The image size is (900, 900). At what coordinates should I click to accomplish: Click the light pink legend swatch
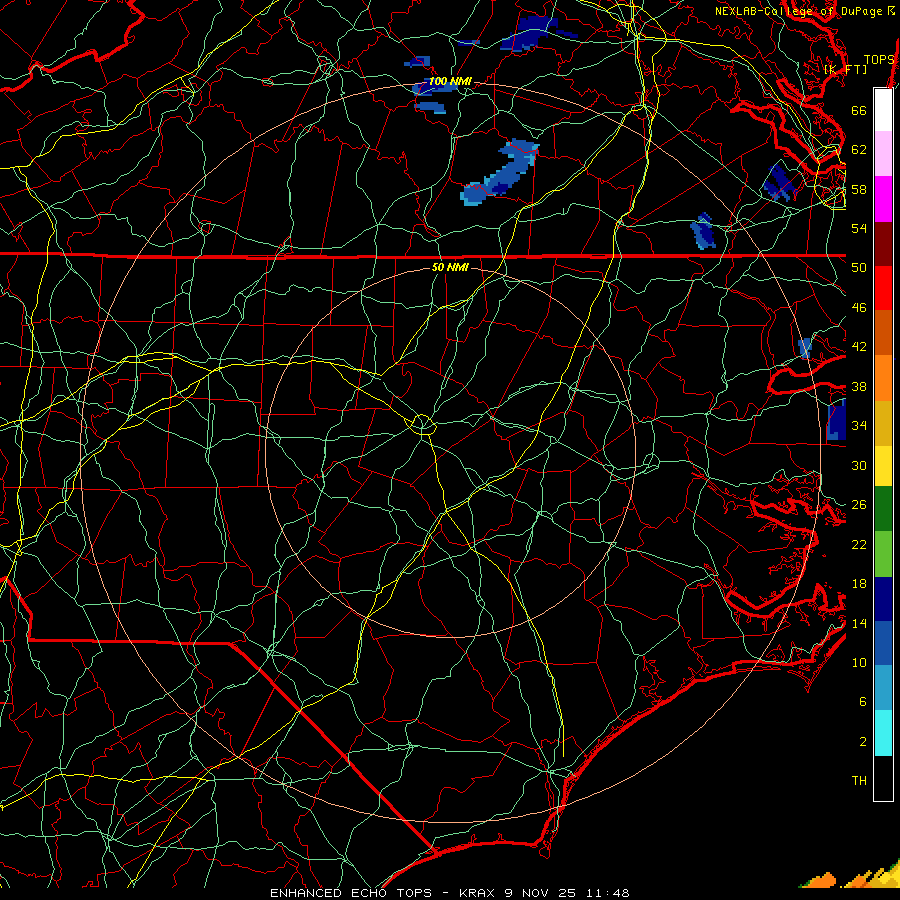(883, 153)
